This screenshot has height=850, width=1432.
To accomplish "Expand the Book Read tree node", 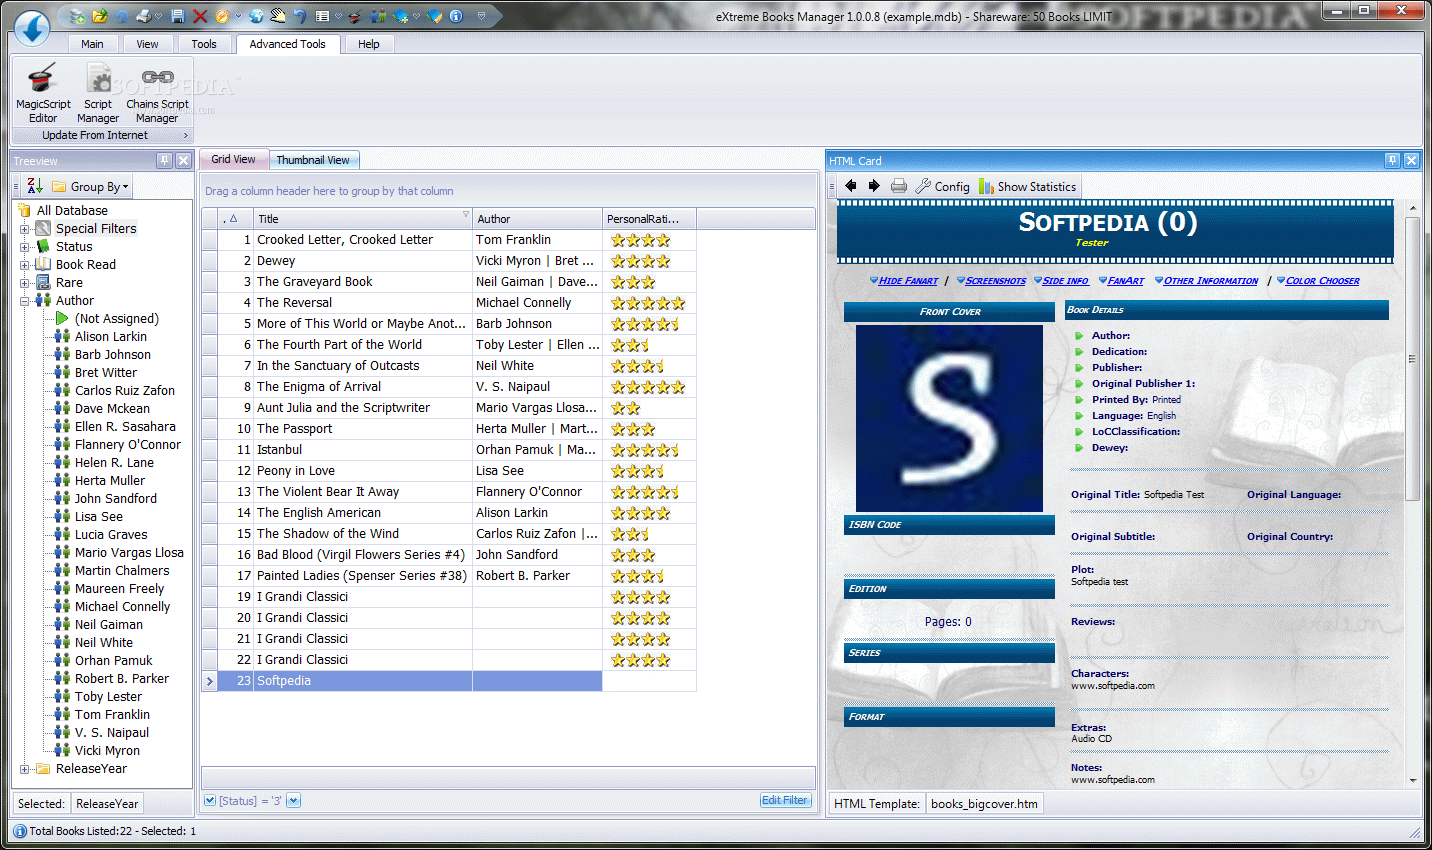I will [x=25, y=265].
